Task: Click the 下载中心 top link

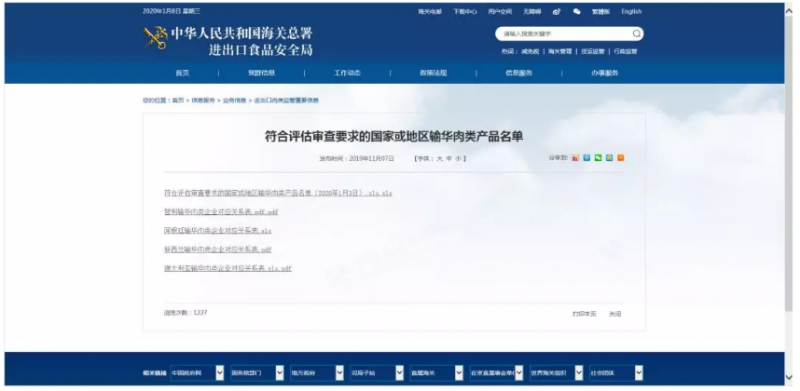Action: click(465, 12)
